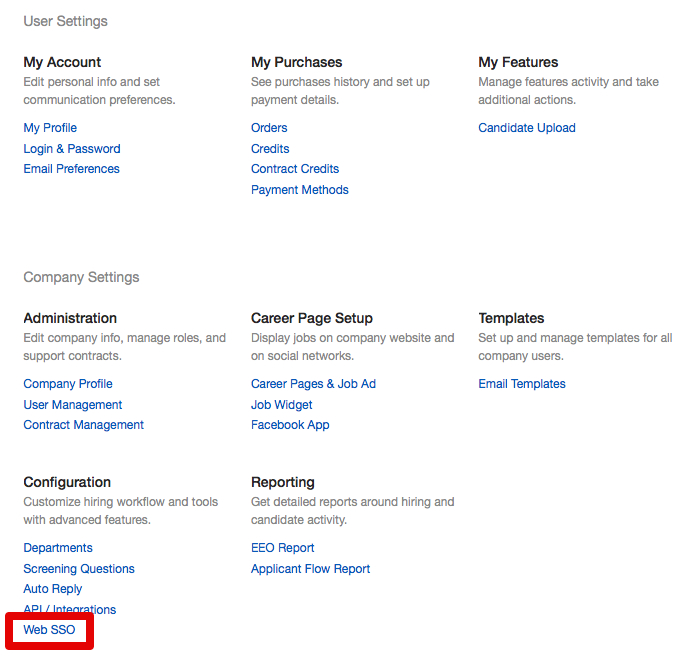Open Career Pages & Job Ad
Screen dimensions: 691x661
313,384
